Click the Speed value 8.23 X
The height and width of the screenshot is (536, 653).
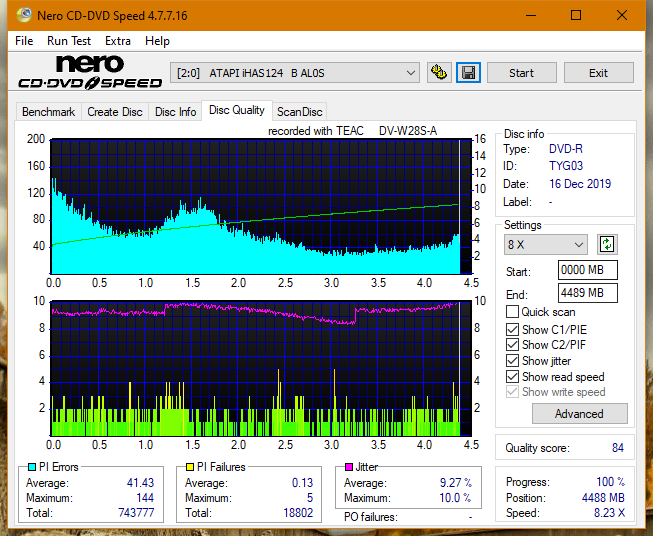(609, 512)
